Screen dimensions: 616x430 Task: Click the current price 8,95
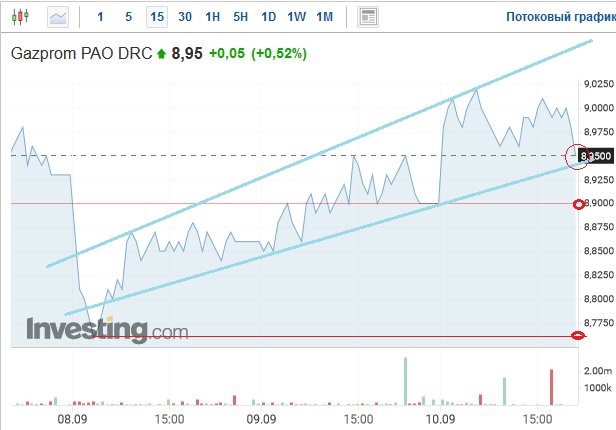pos(187,53)
